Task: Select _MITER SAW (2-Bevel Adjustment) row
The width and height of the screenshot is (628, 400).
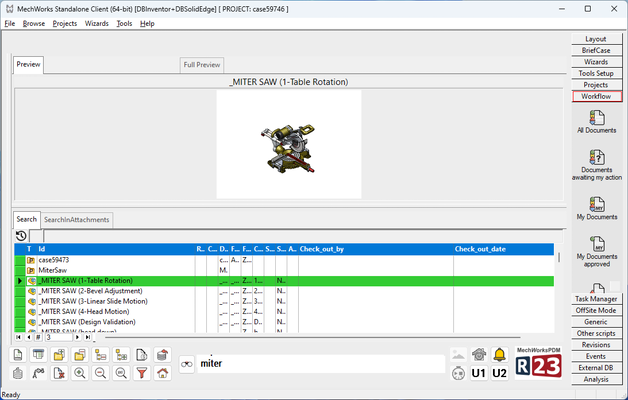Action: 284,291
